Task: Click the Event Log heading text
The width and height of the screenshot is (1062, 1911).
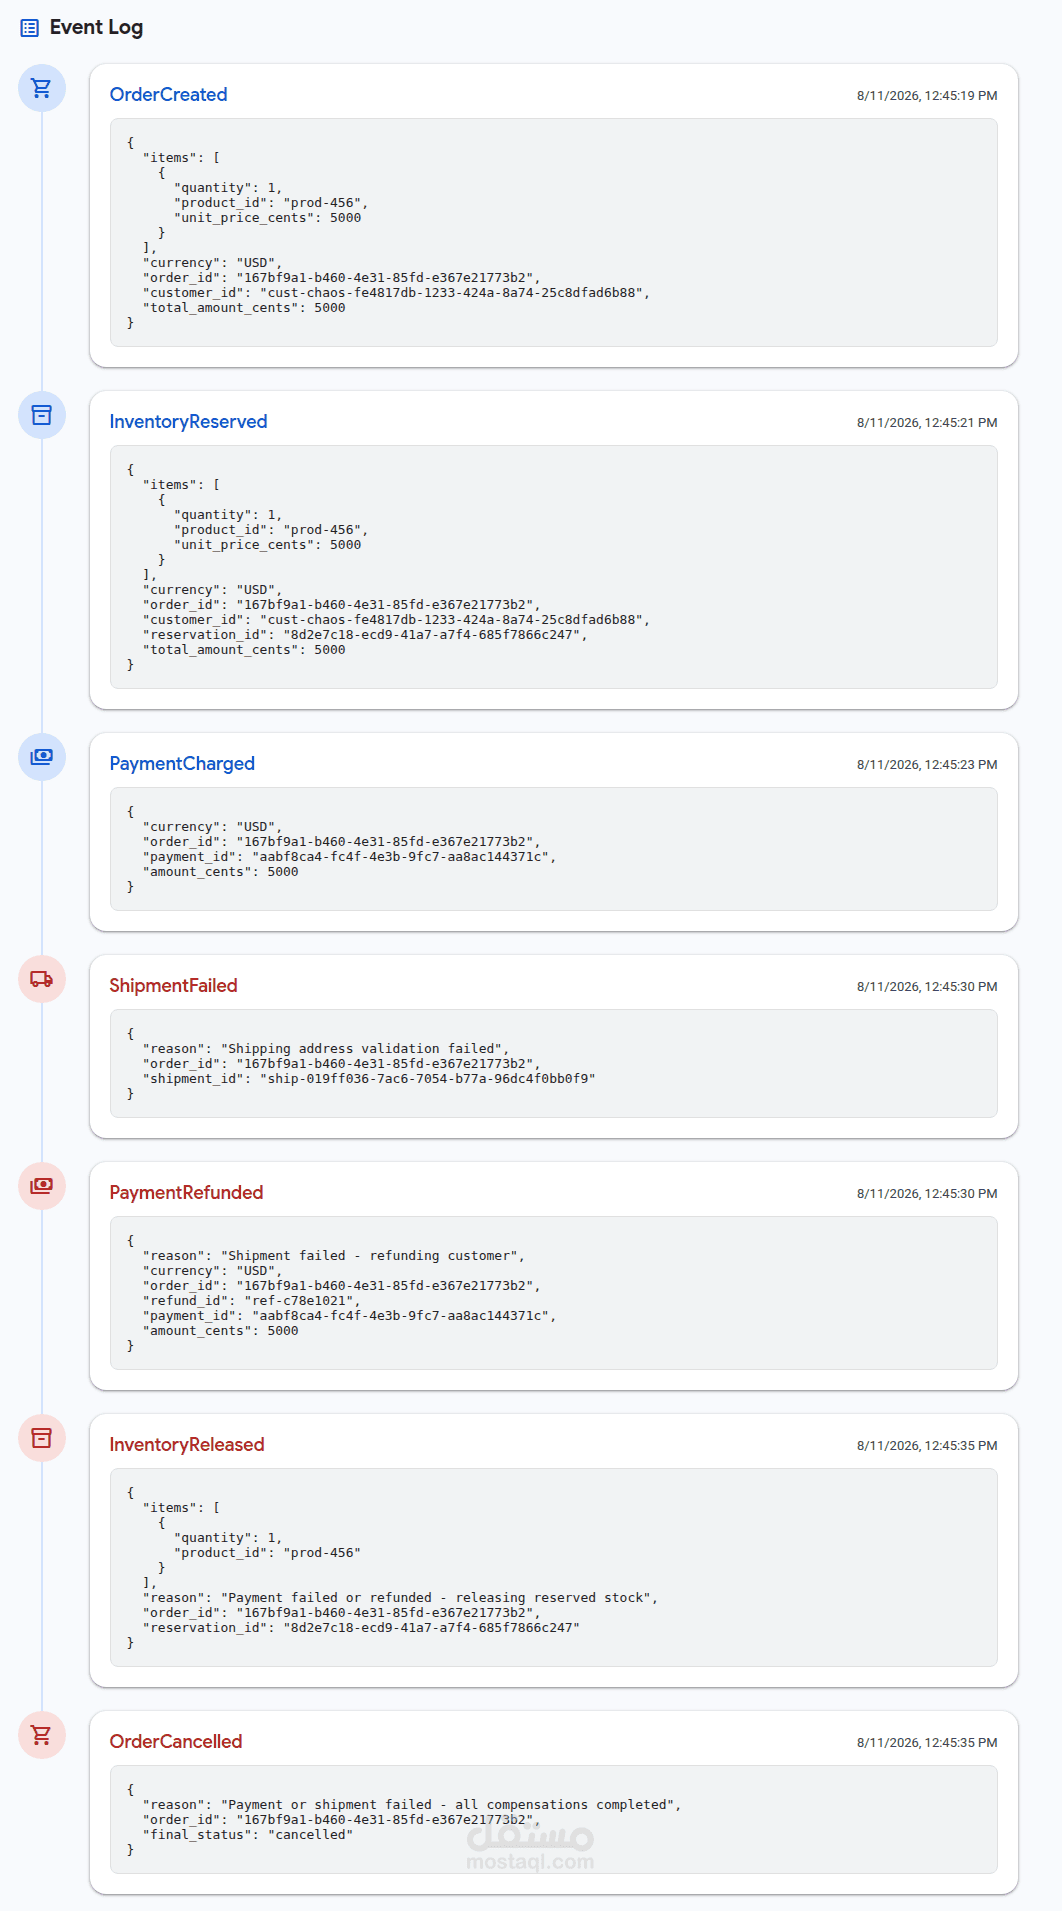Action: pyautogui.click(x=96, y=28)
